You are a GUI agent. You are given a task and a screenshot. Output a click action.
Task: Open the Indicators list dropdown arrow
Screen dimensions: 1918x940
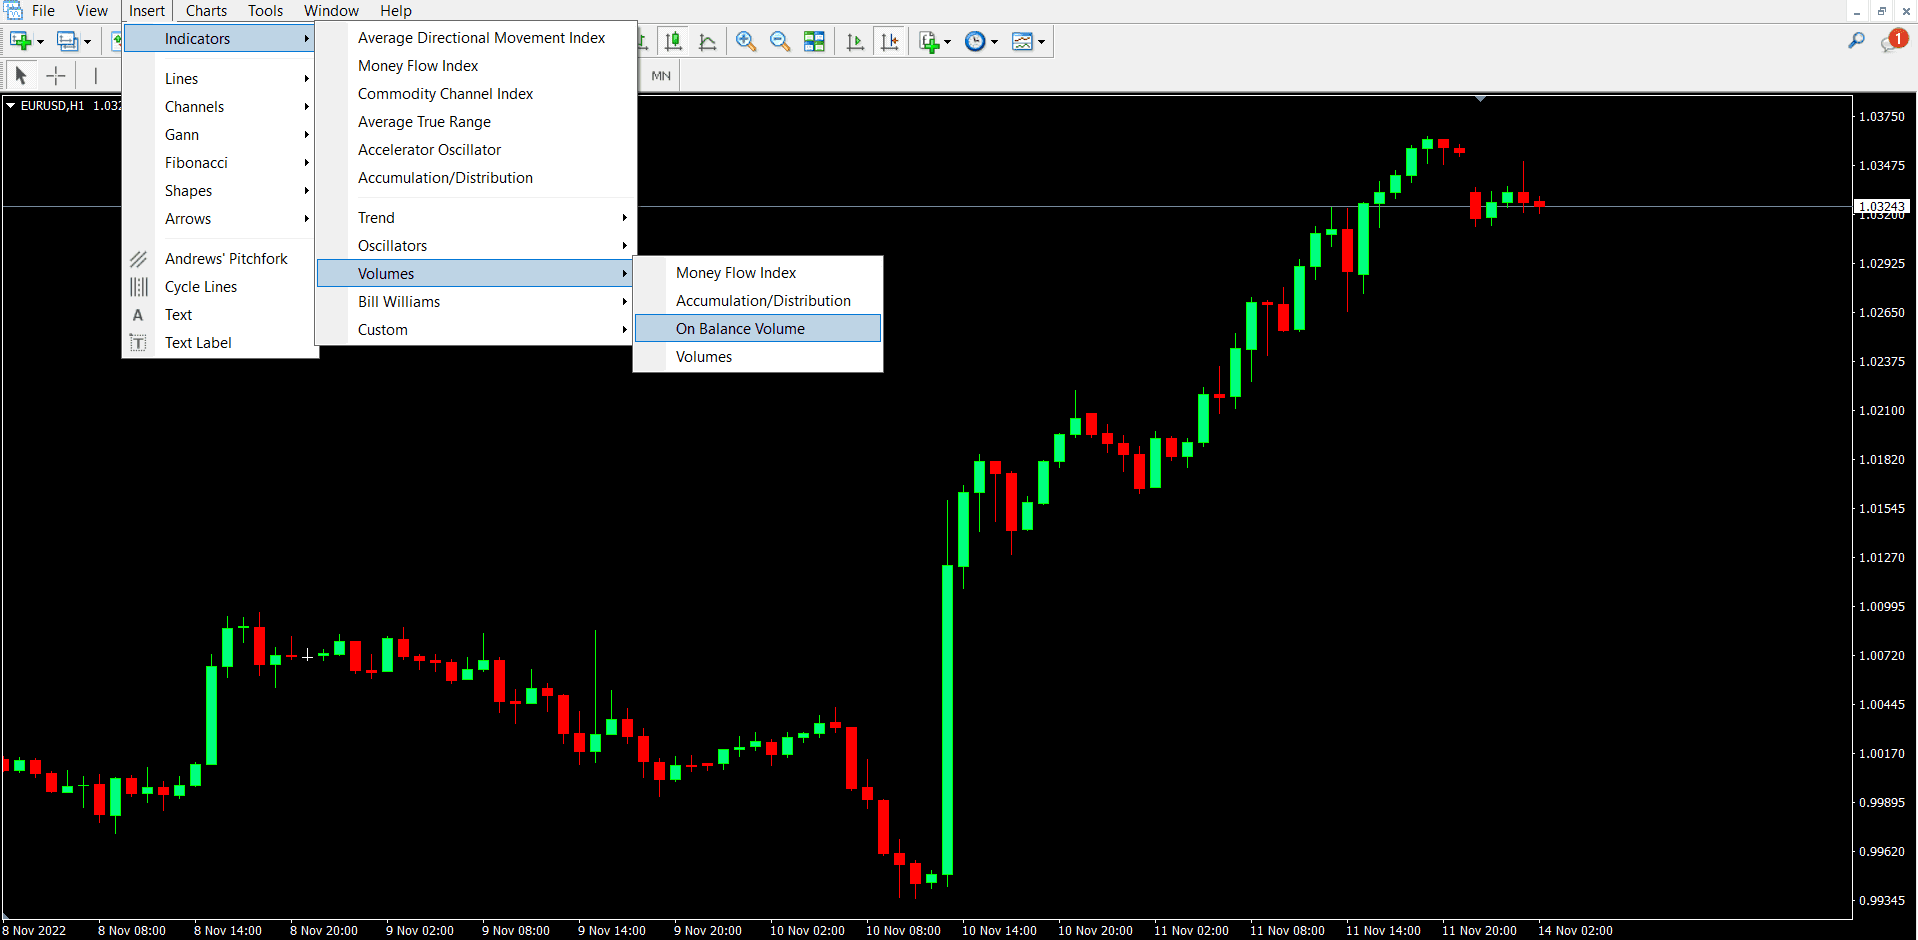947,42
